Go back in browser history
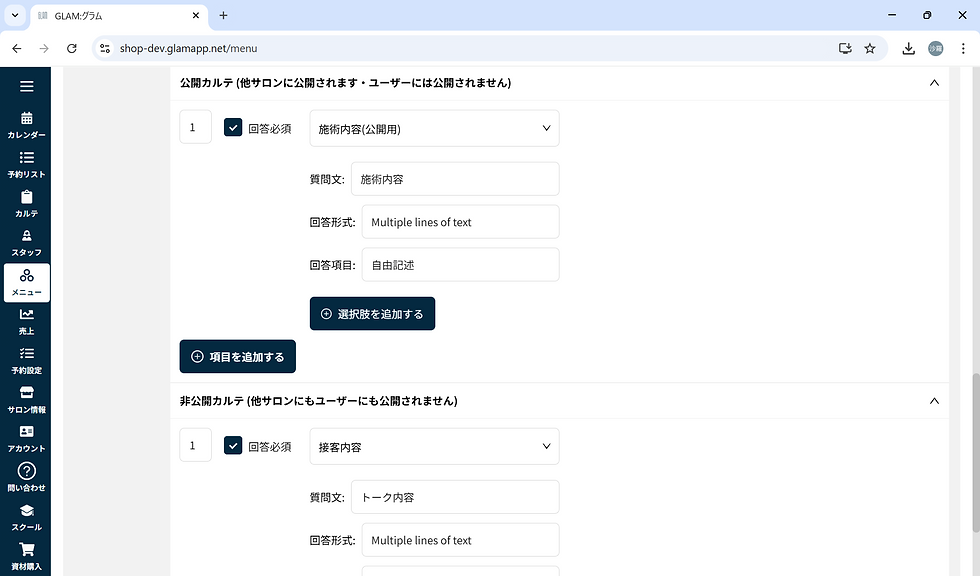 click(17, 48)
